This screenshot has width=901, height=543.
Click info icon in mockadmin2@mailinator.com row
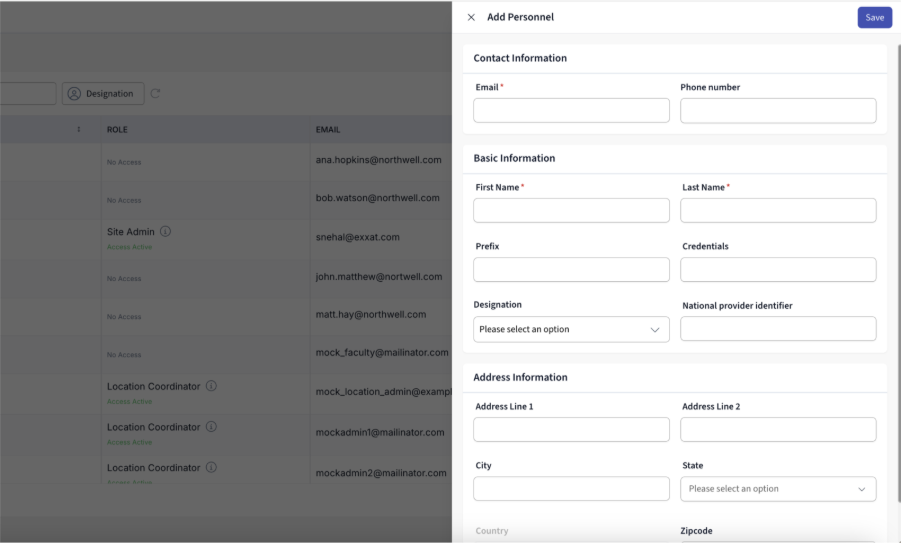211,467
